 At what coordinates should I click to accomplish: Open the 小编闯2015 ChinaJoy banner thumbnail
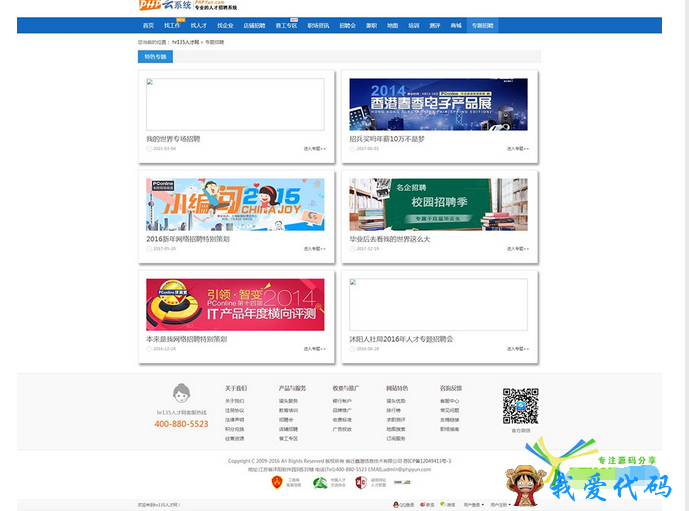(x=236, y=205)
